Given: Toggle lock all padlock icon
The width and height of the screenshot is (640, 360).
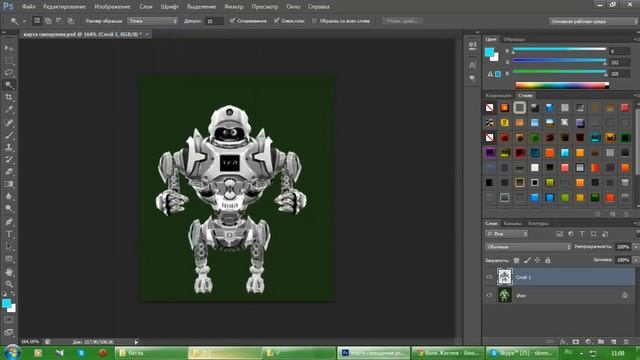Looking at the screenshot, I should click(548, 260).
